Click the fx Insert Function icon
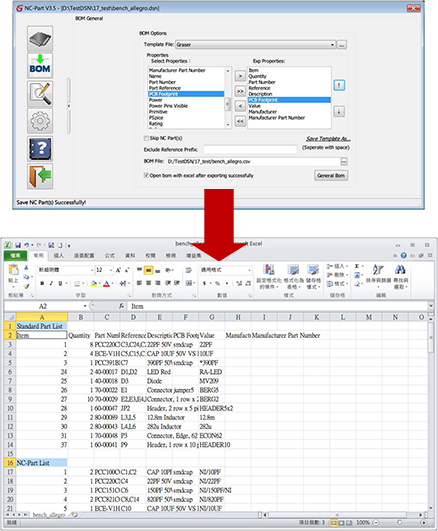 coord(121,306)
